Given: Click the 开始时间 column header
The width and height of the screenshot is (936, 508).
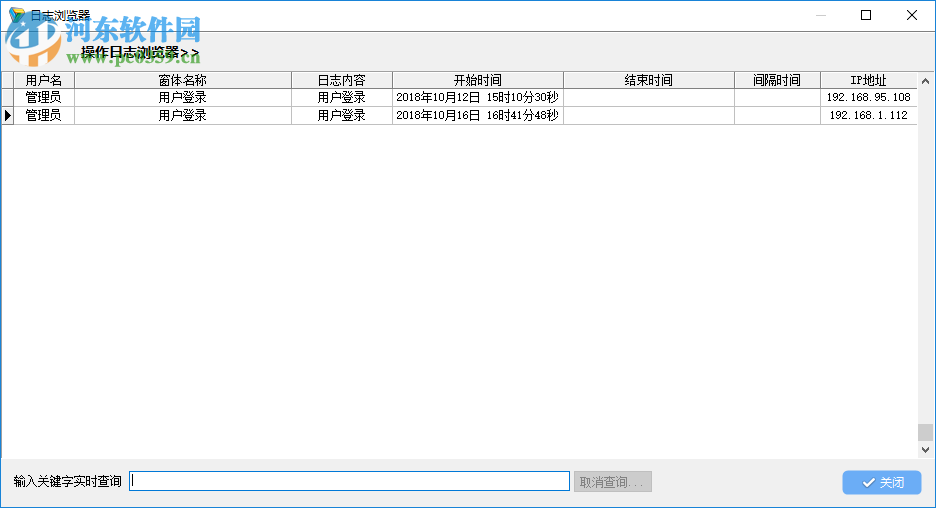Looking at the screenshot, I should coord(478,80).
